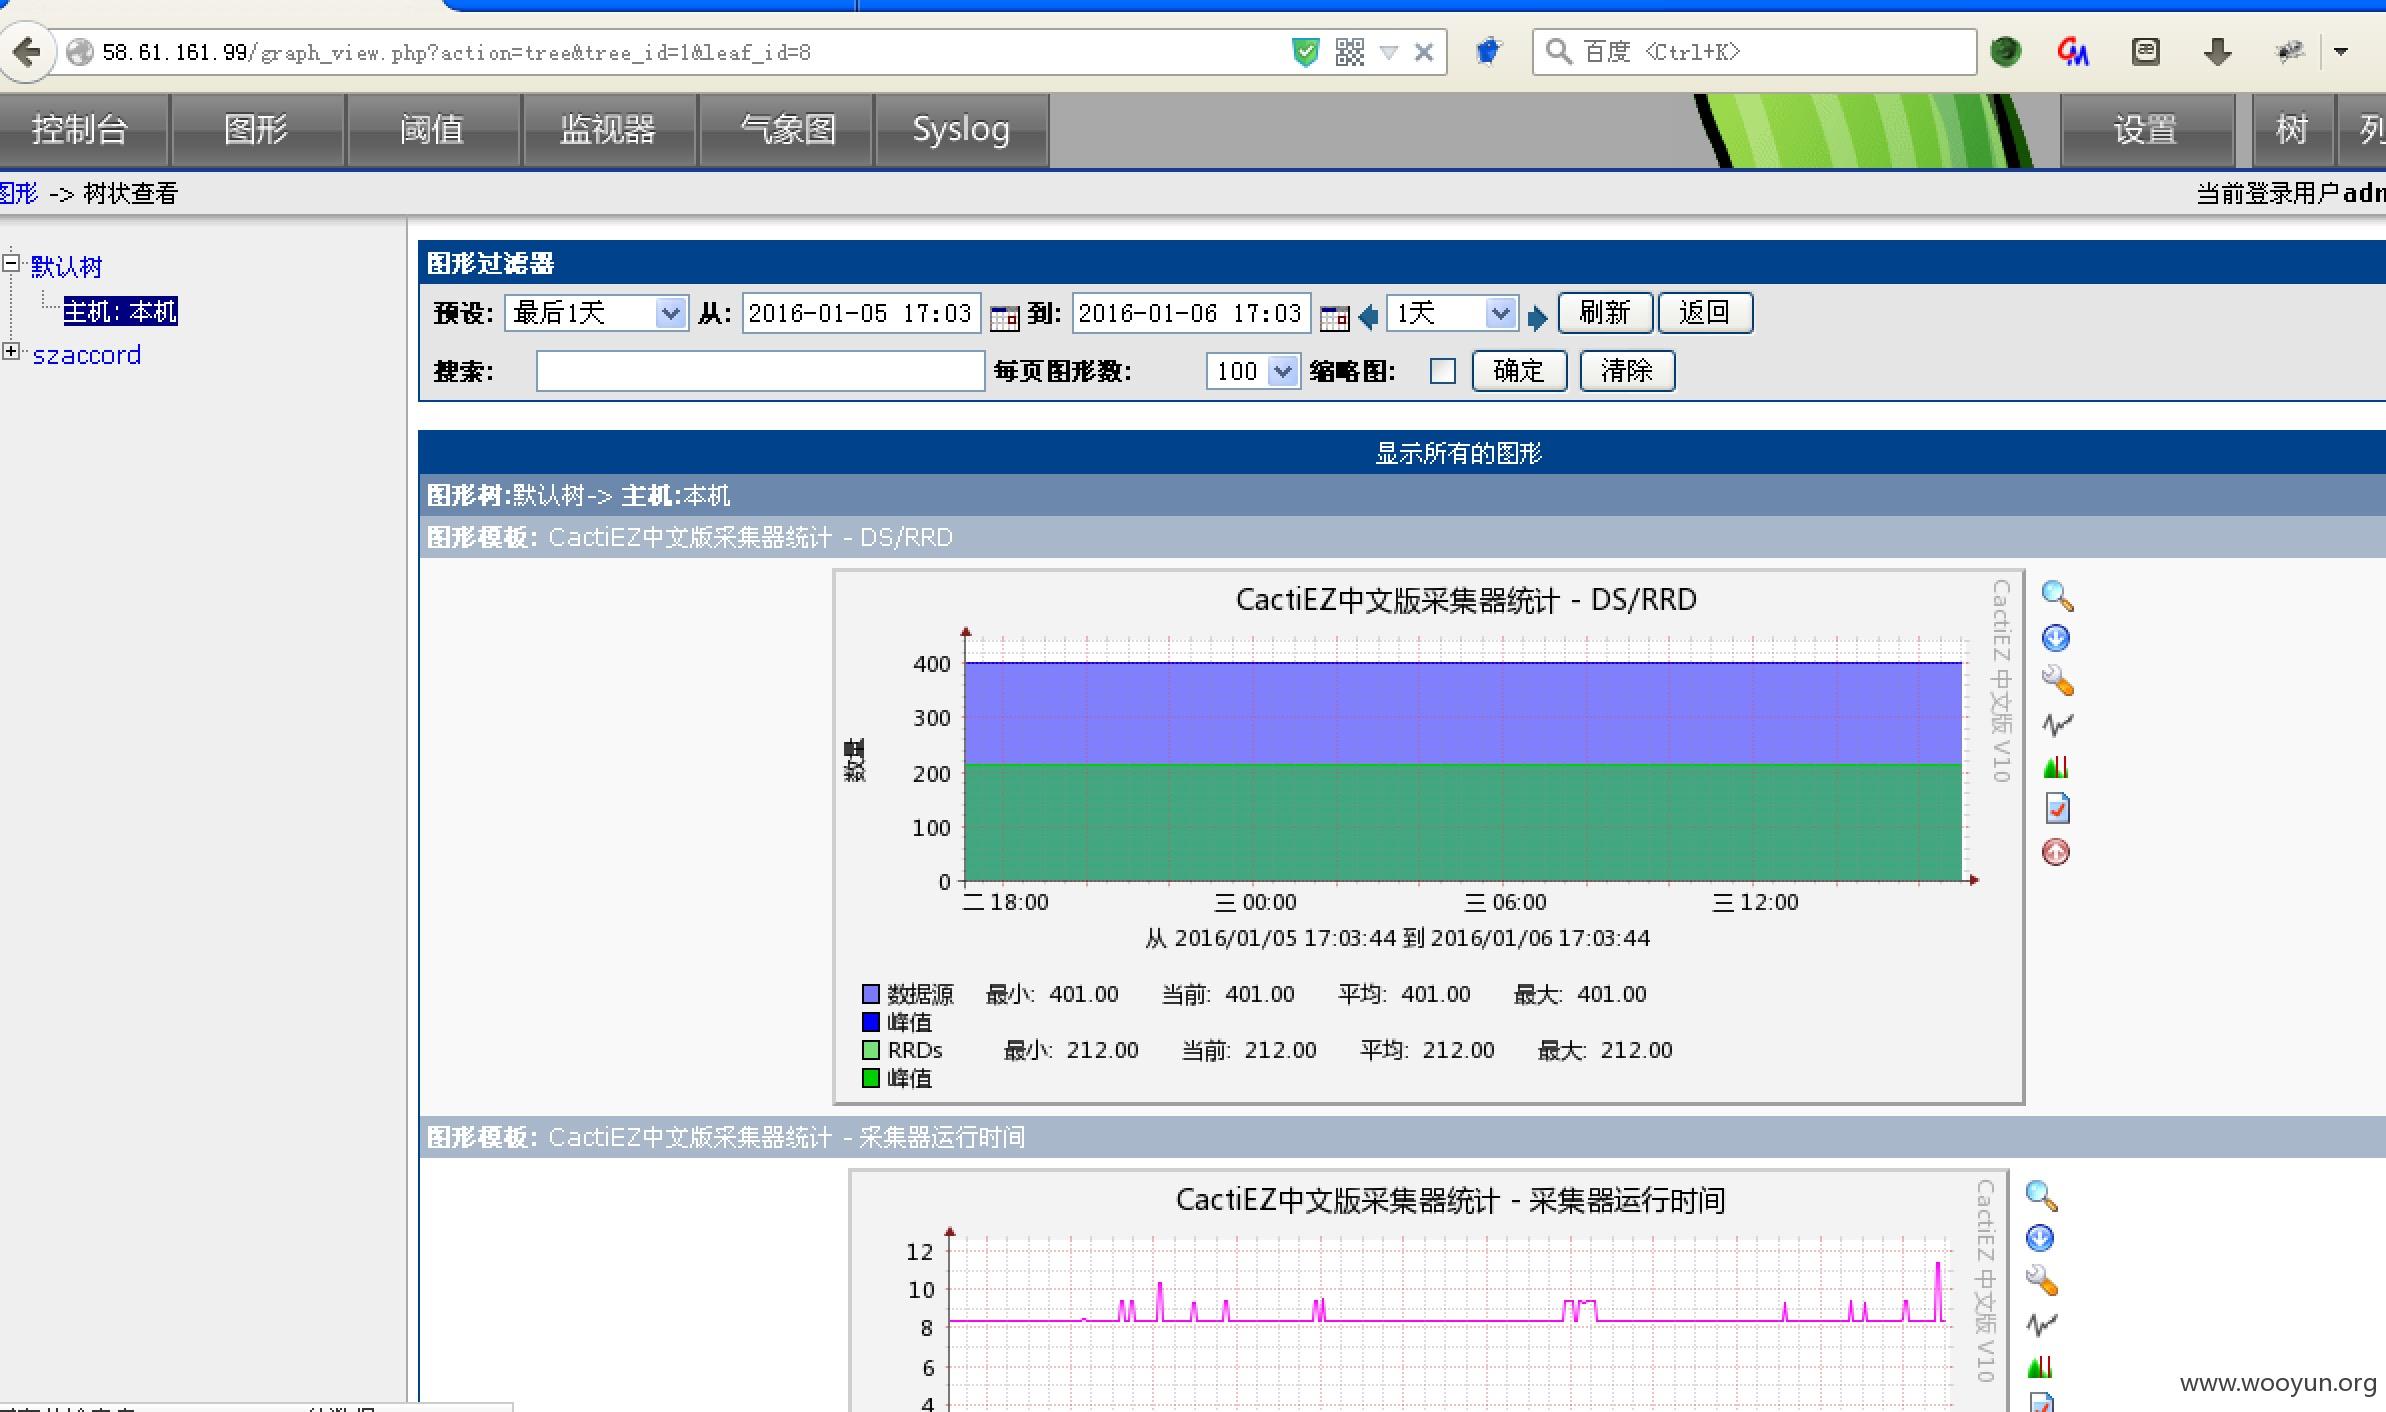The image size is (2386, 1412).
Task: Expand the szaccord tree node
Action: [11, 351]
